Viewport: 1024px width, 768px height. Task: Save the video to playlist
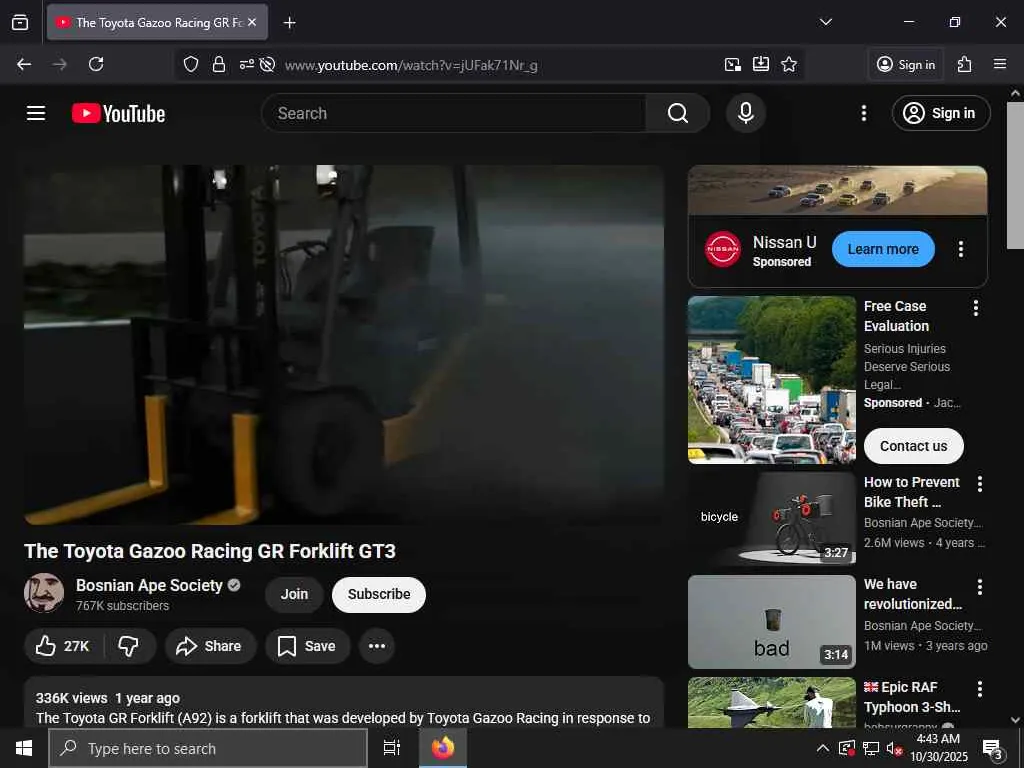(307, 646)
